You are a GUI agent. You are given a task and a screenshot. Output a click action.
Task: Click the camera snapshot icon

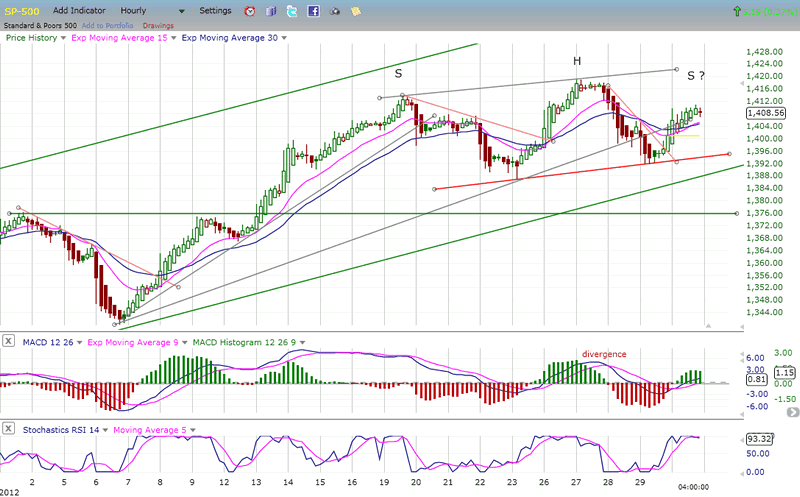coord(335,11)
